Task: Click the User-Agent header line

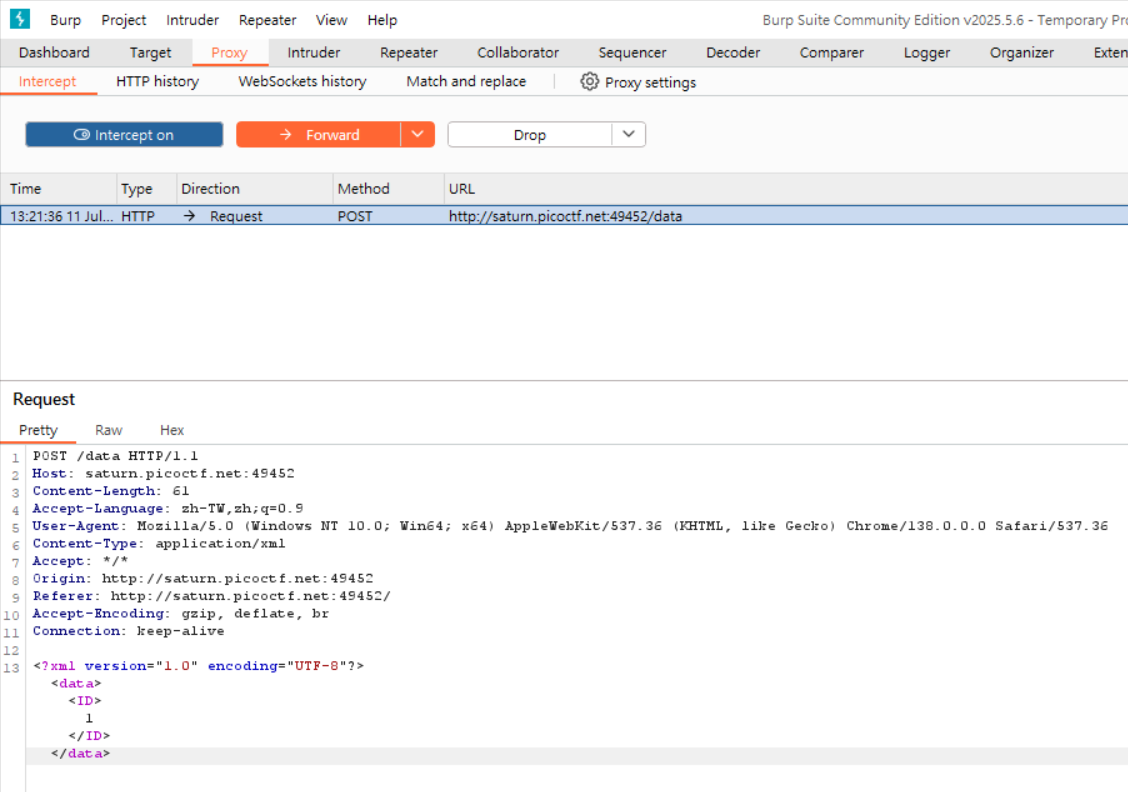Action: (x=570, y=526)
